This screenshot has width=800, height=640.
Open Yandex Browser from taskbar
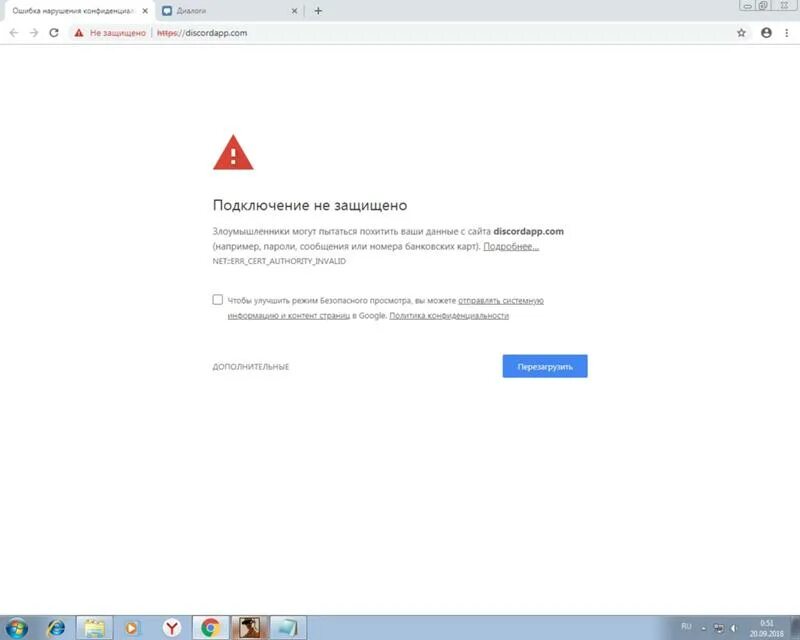pos(172,628)
